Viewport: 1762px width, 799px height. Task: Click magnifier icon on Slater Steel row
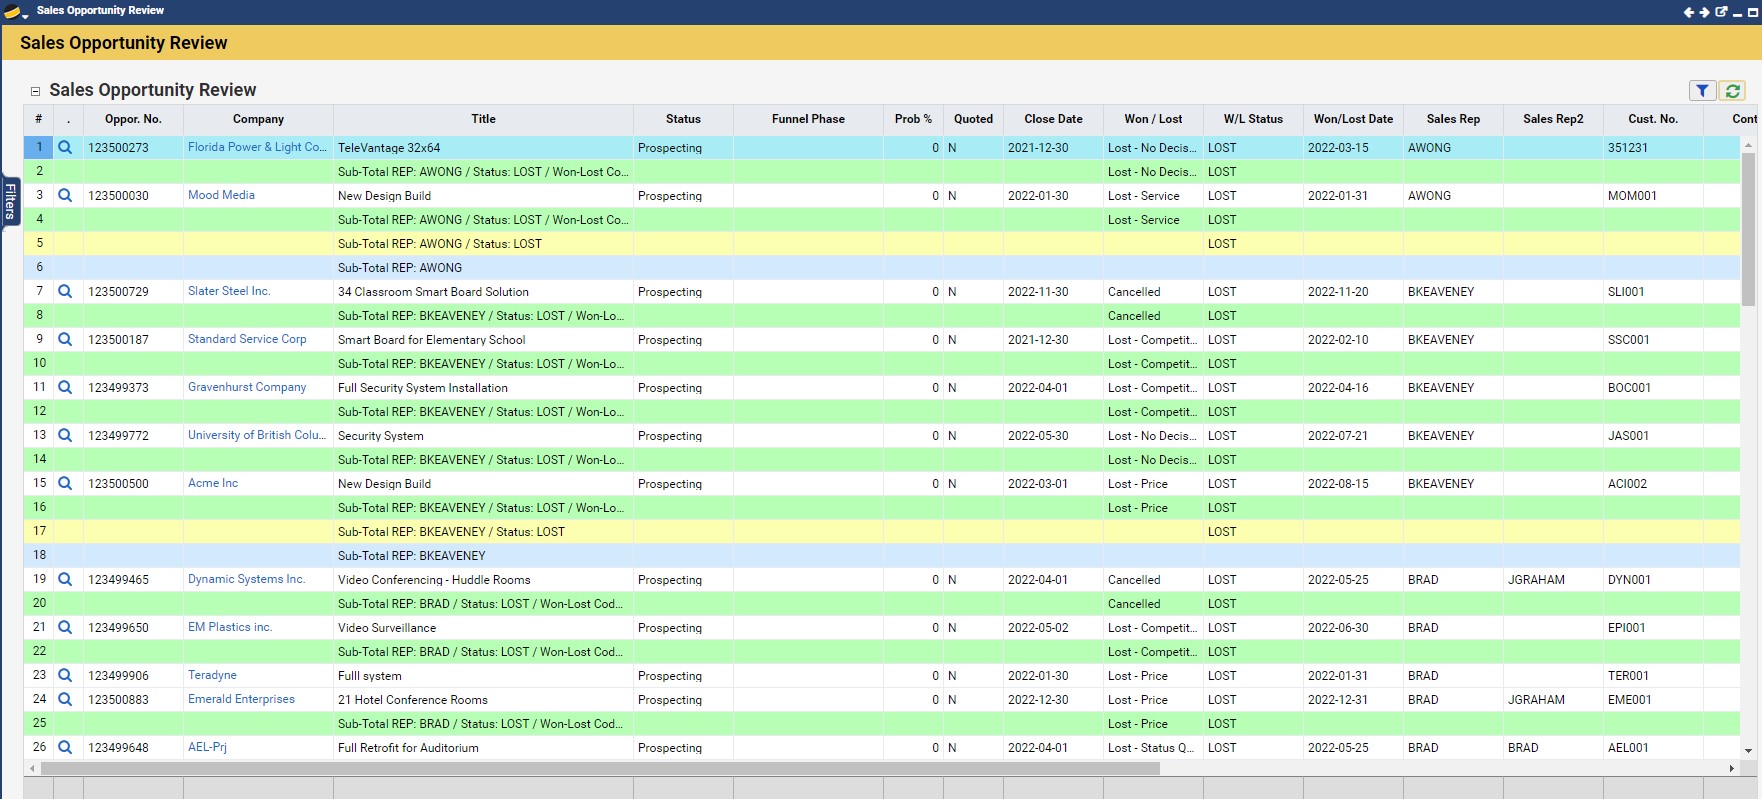pyautogui.click(x=65, y=292)
